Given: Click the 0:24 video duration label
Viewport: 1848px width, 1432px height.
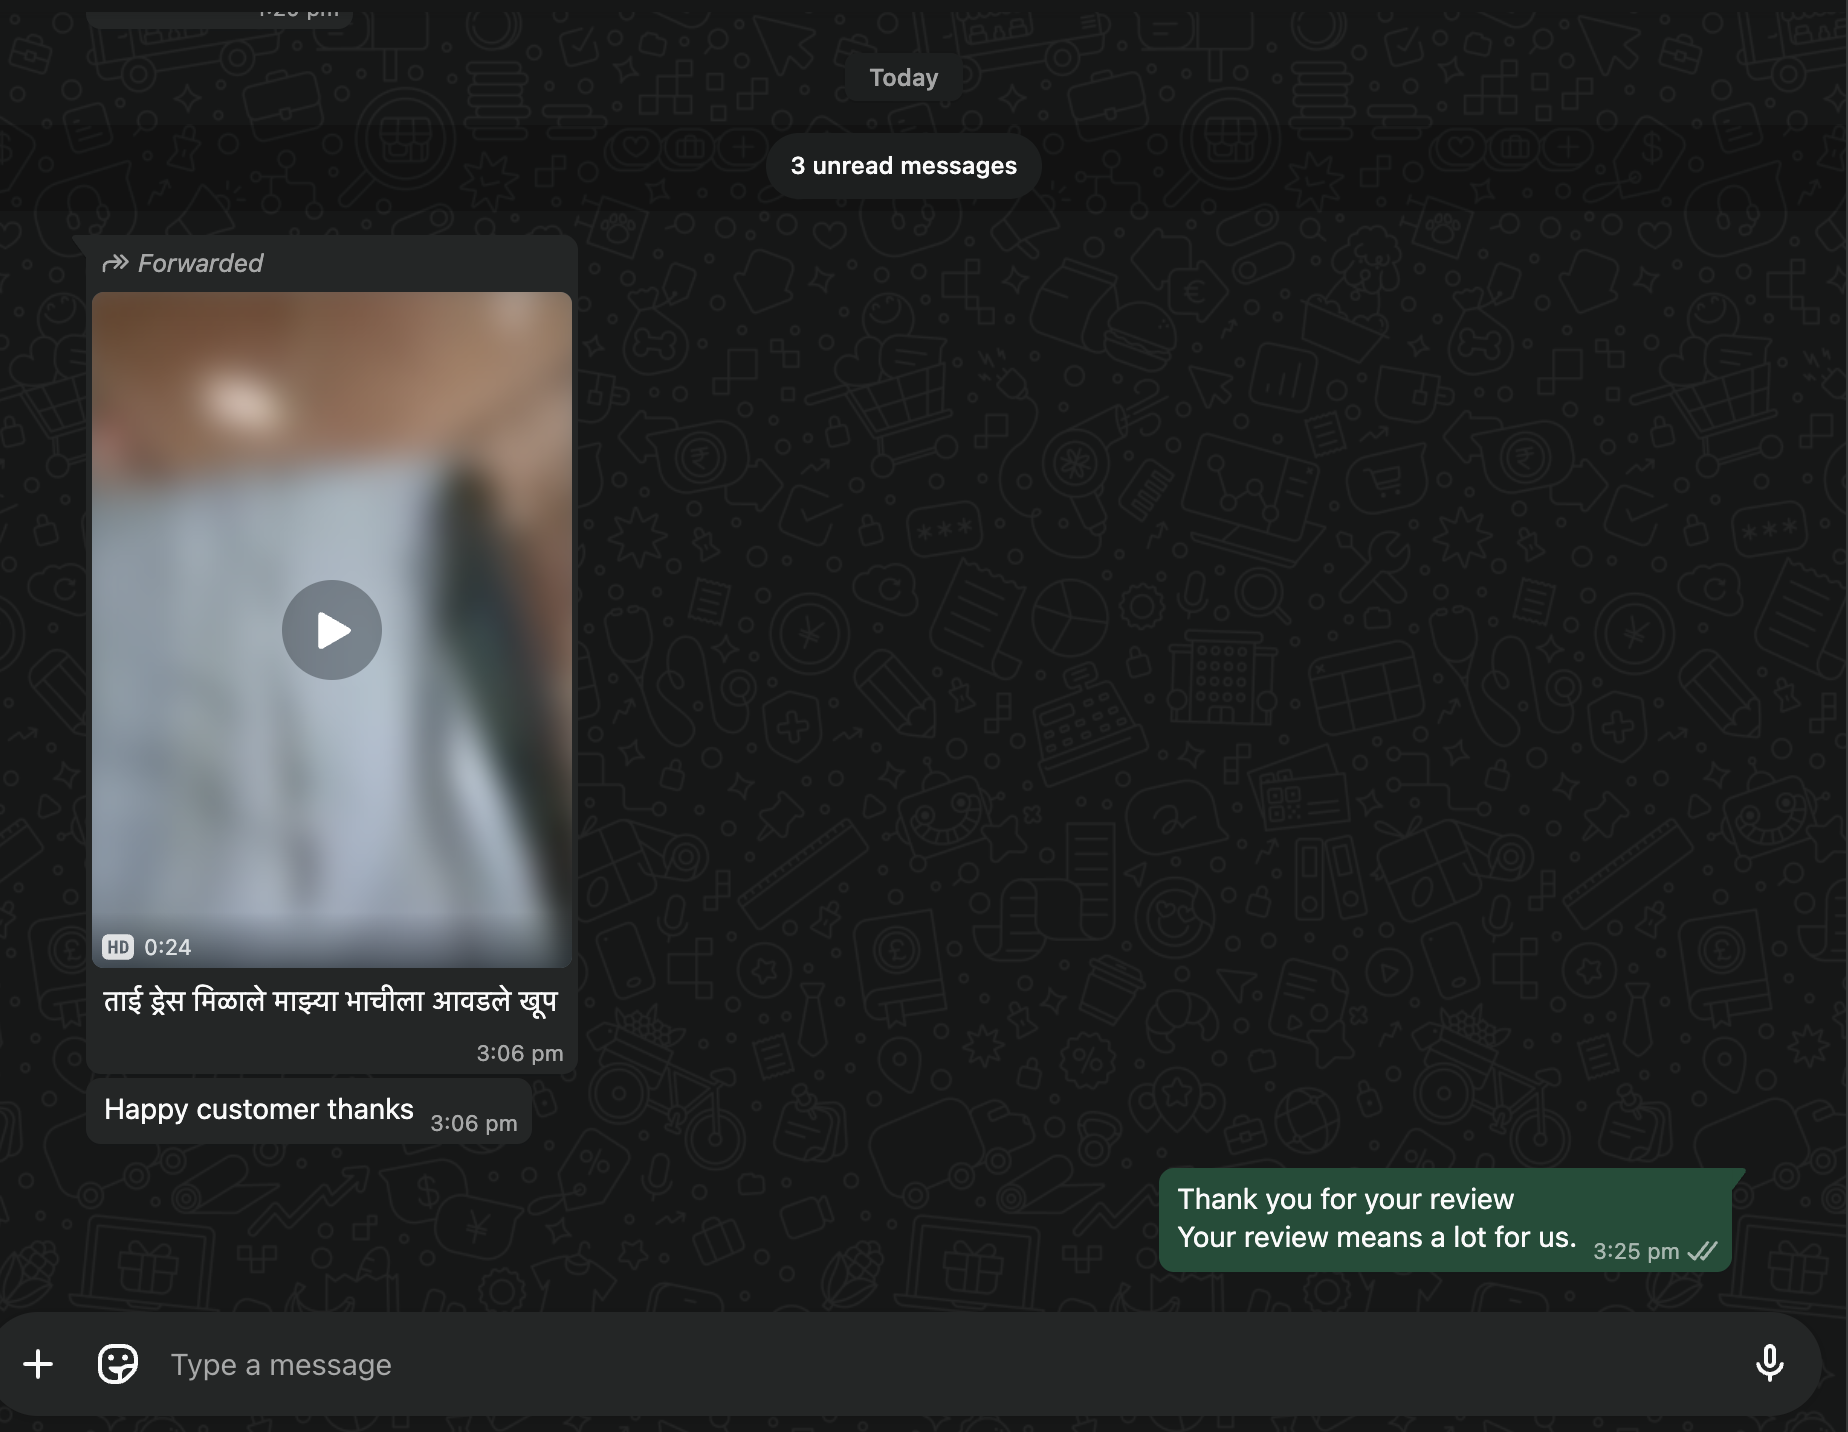Looking at the screenshot, I should pyautogui.click(x=167, y=947).
